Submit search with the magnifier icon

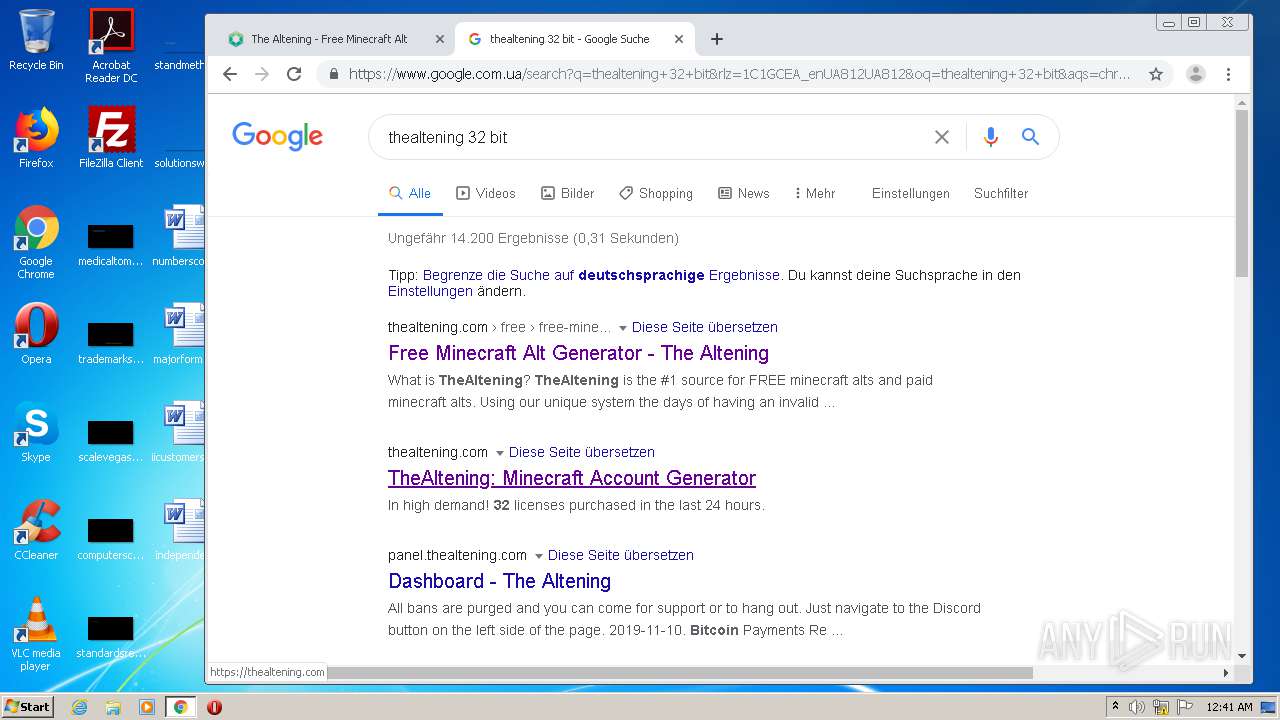click(1030, 137)
